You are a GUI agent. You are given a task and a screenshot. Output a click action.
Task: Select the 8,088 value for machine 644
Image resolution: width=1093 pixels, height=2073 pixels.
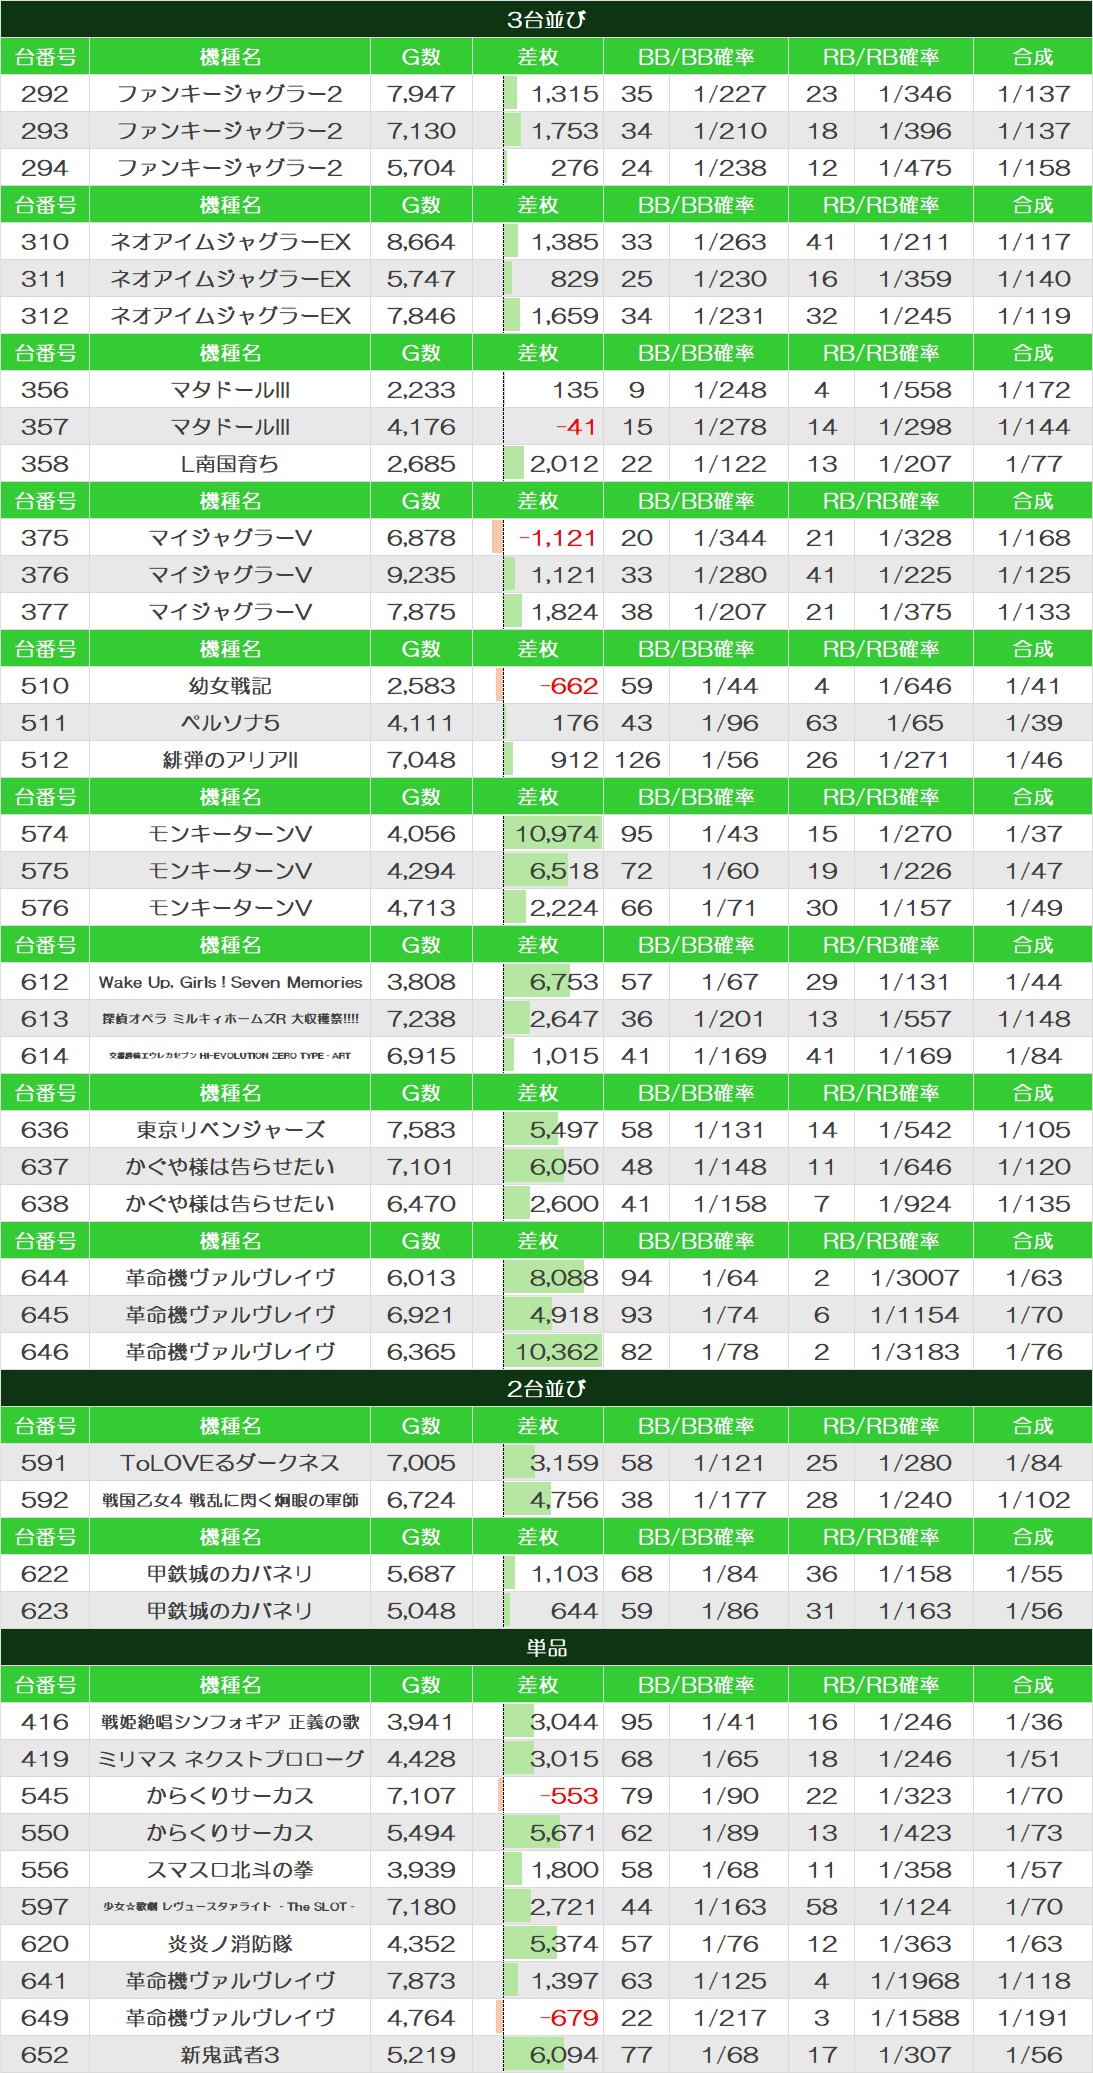tap(564, 1278)
